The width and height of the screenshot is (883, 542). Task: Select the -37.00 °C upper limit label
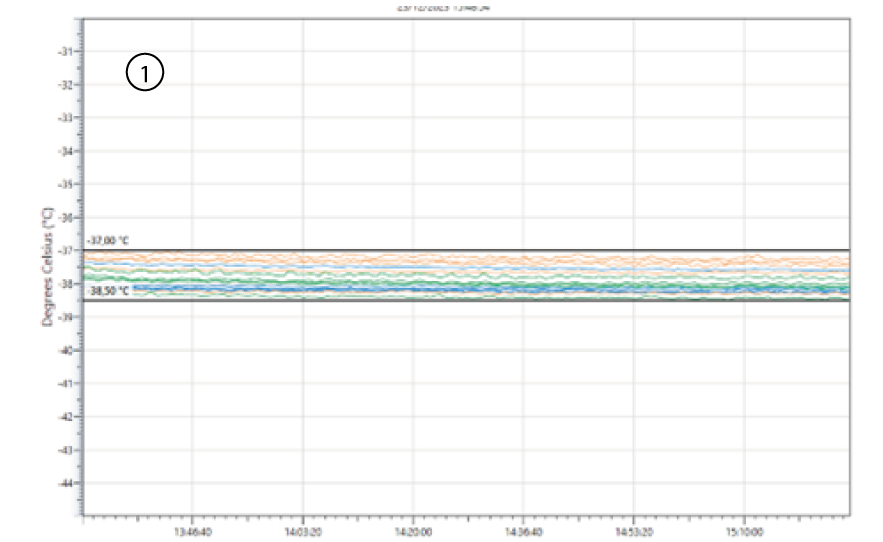(x=108, y=241)
